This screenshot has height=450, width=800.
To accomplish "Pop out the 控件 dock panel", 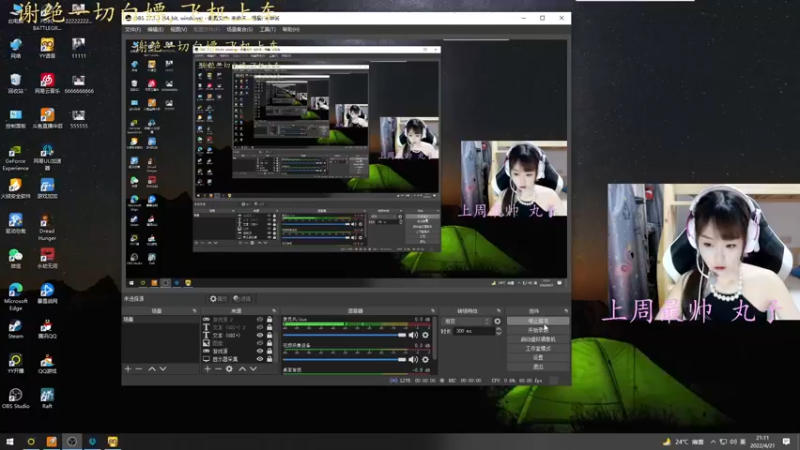I will pos(566,311).
